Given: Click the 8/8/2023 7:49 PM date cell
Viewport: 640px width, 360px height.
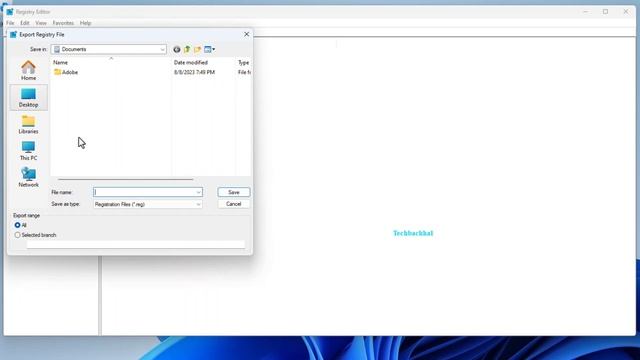Looking at the screenshot, I should tap(194, 72).
